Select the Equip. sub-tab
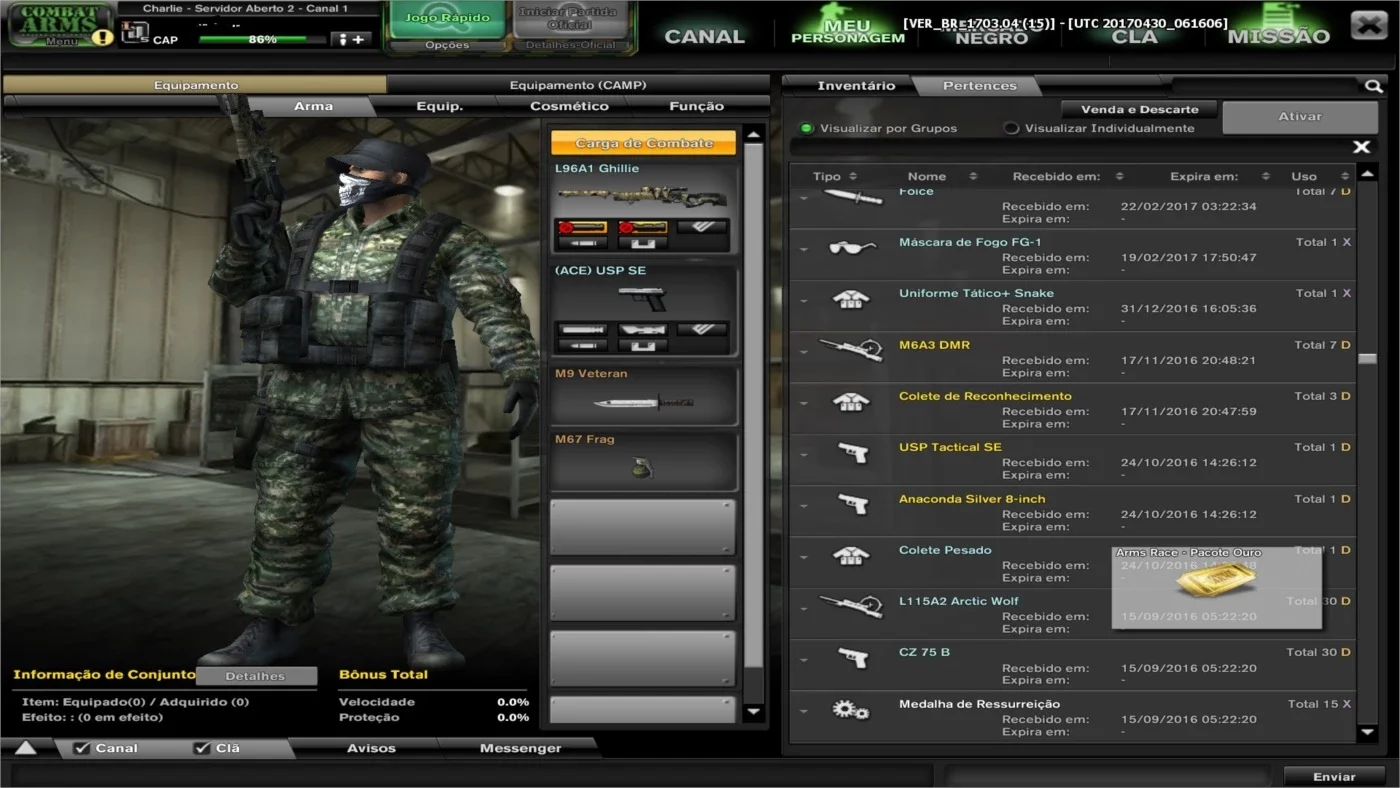 [439, 106]
